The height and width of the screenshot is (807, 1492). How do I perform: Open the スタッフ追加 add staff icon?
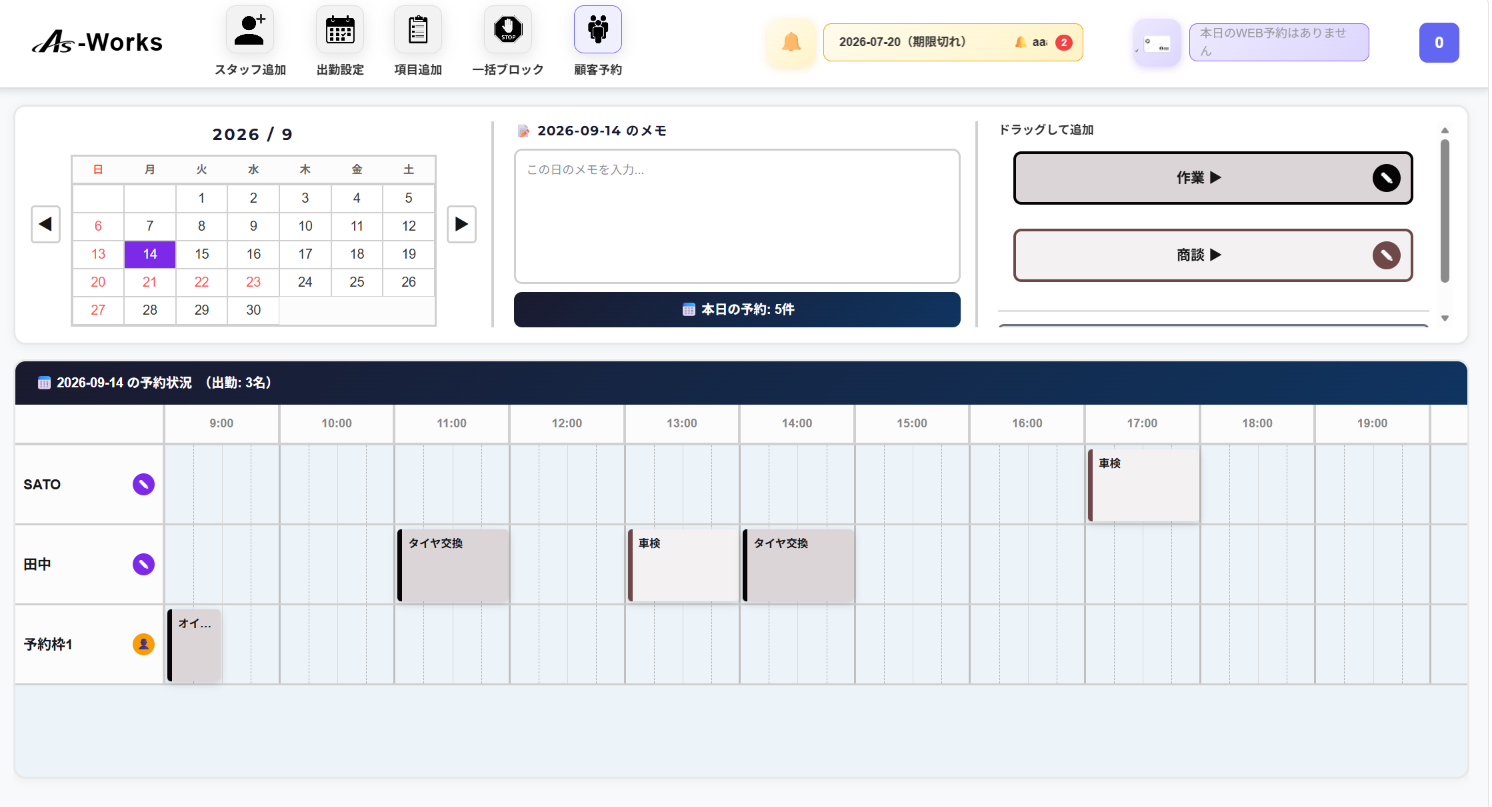tap(250, 30)
